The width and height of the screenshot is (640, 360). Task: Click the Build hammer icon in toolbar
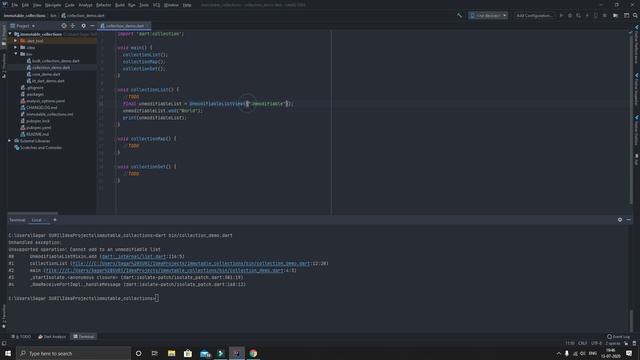pyautogui.click(x=460, y=16)
